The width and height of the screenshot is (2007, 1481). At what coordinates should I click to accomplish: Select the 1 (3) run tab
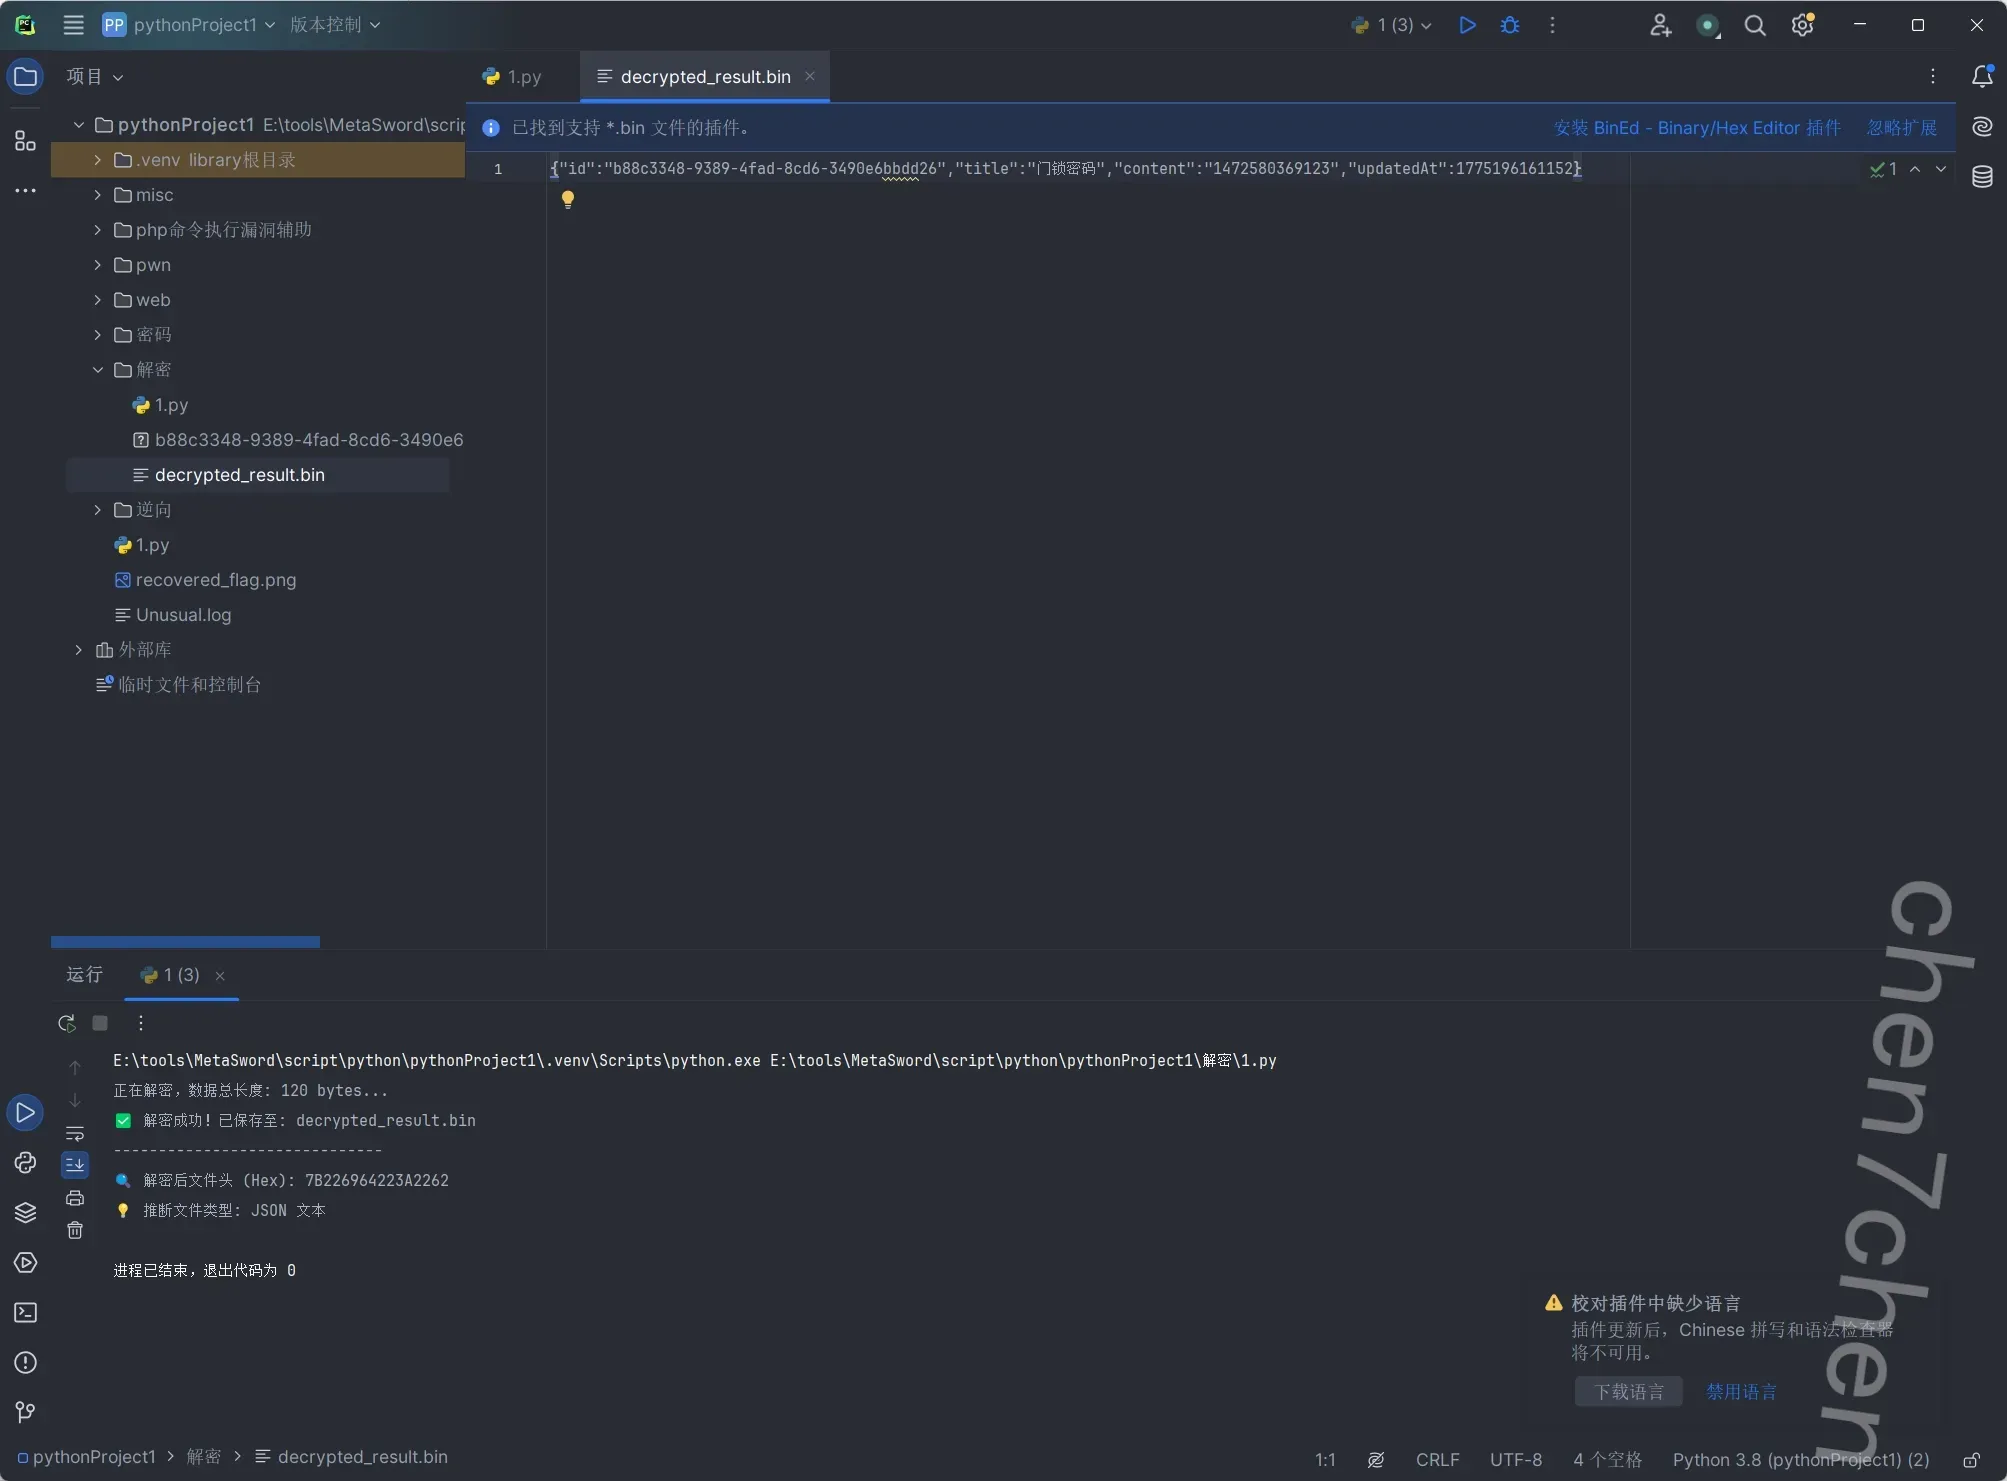171,975
